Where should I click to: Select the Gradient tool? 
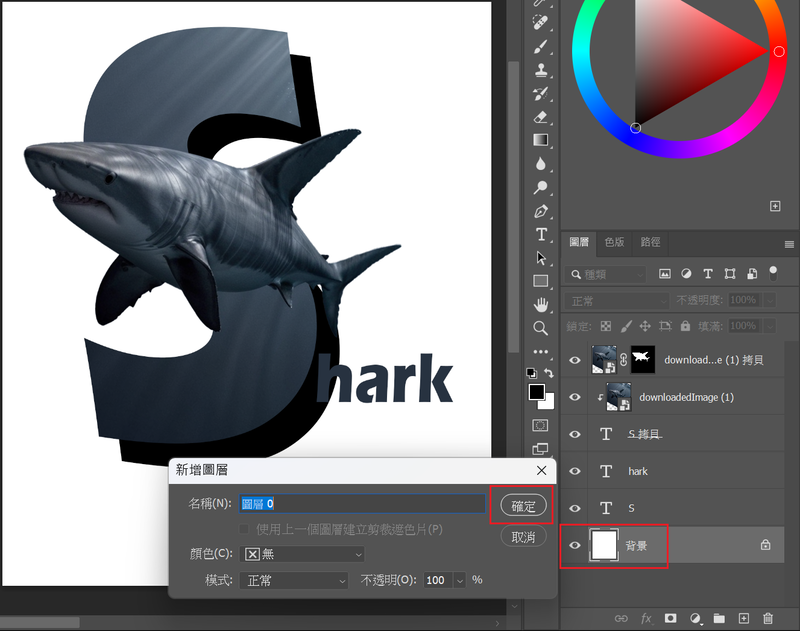point(541,140)
